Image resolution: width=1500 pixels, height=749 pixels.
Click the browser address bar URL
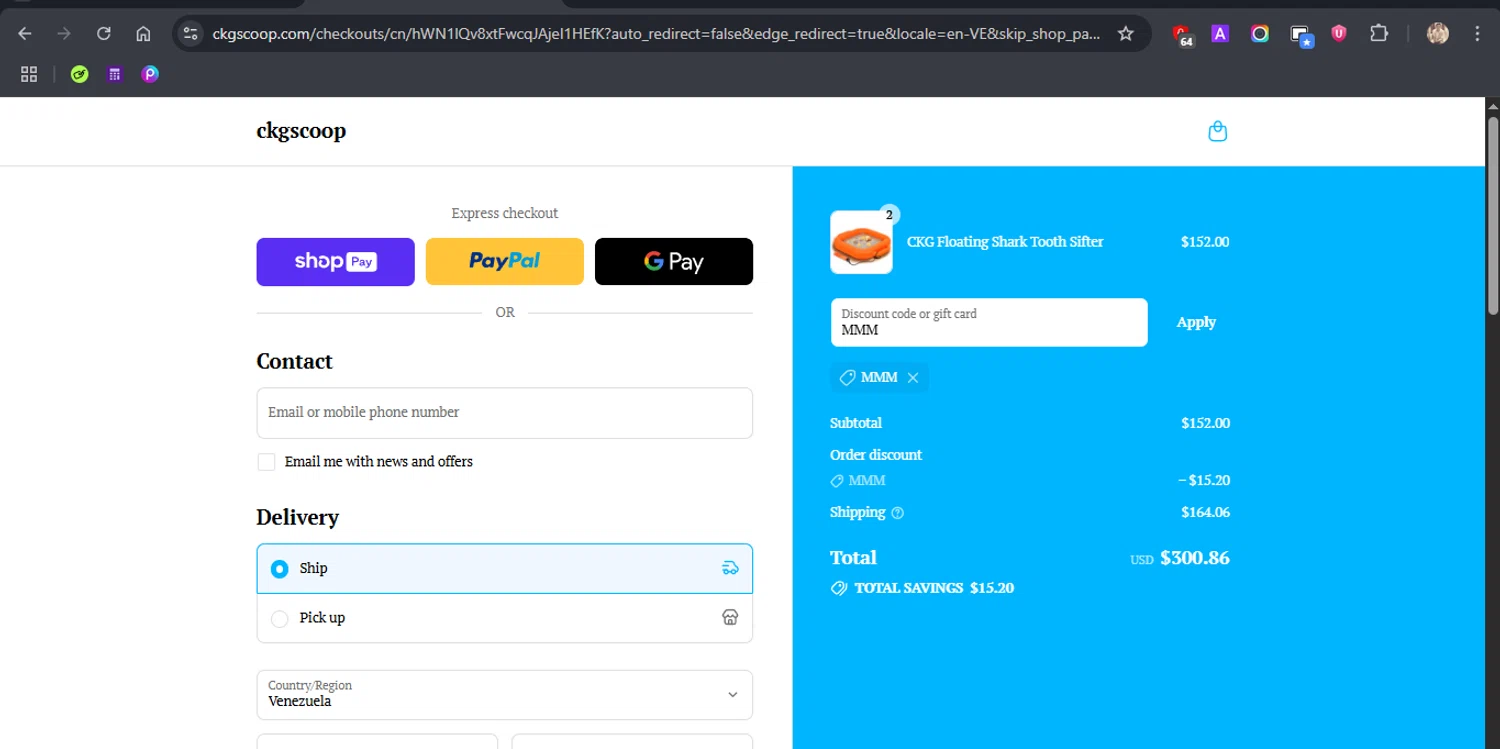click(656, 34)
